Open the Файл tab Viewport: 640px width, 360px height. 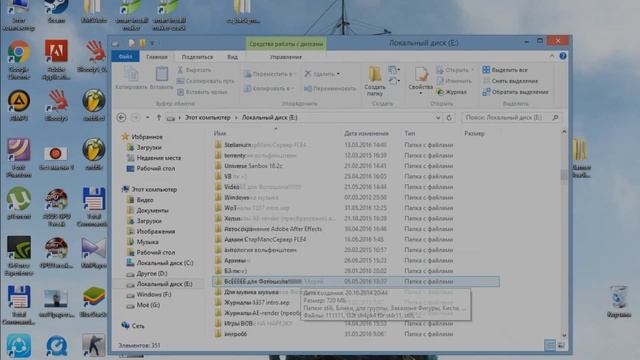125,56
